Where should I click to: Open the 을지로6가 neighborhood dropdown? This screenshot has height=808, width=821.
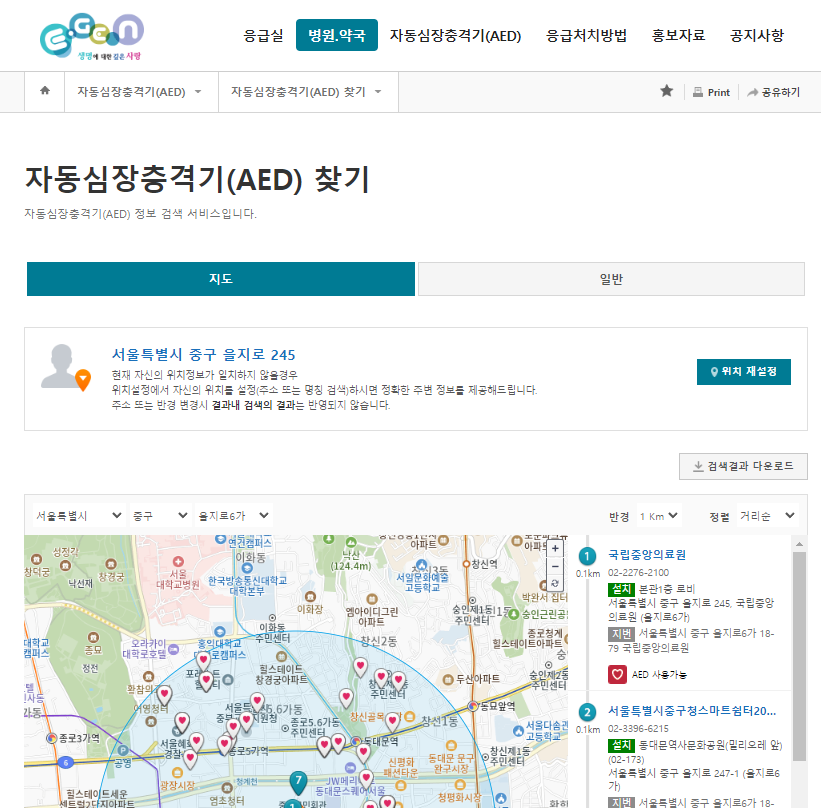click(234, 516)
